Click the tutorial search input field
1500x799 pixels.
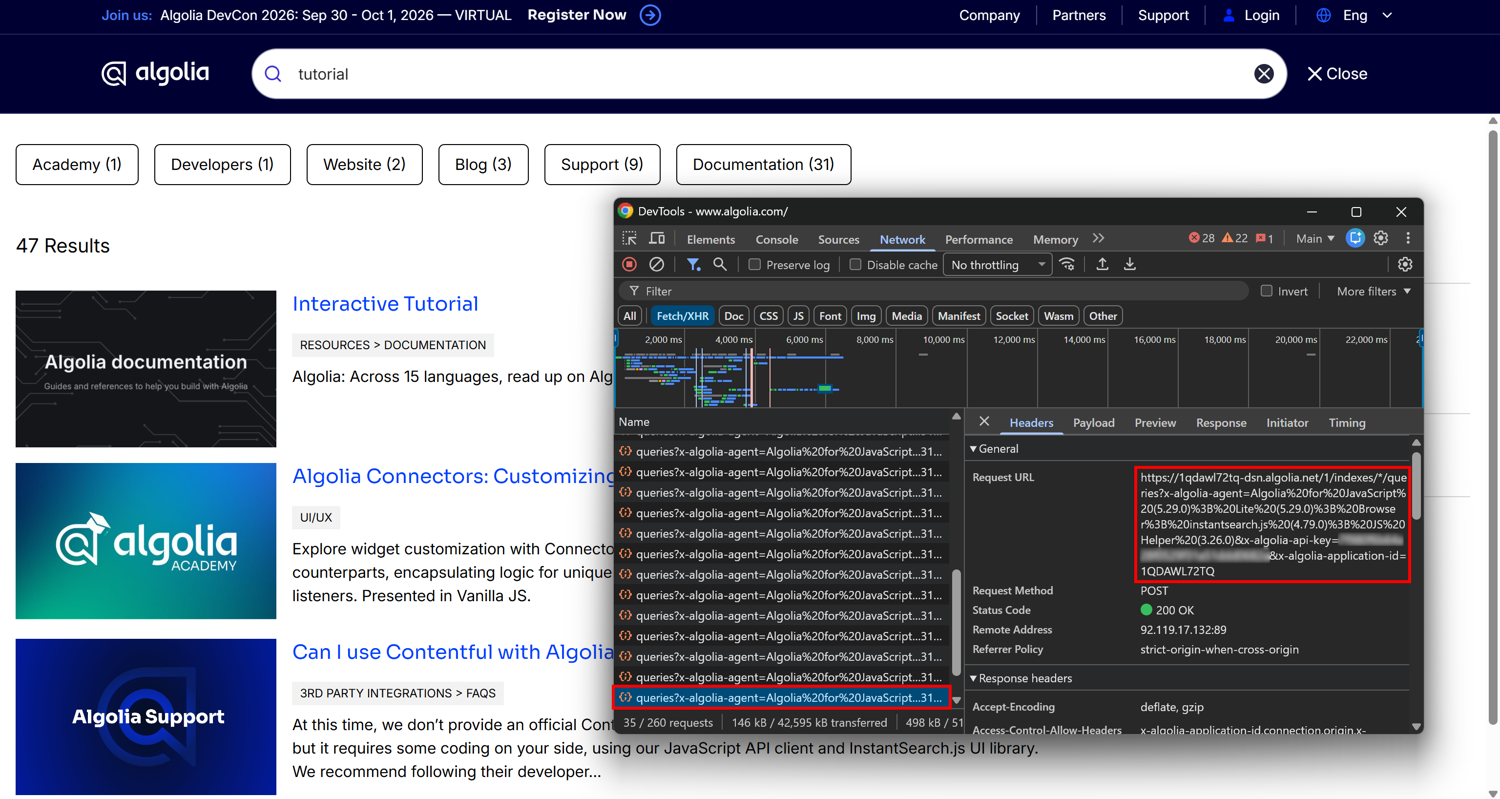(x=768, y=74)
